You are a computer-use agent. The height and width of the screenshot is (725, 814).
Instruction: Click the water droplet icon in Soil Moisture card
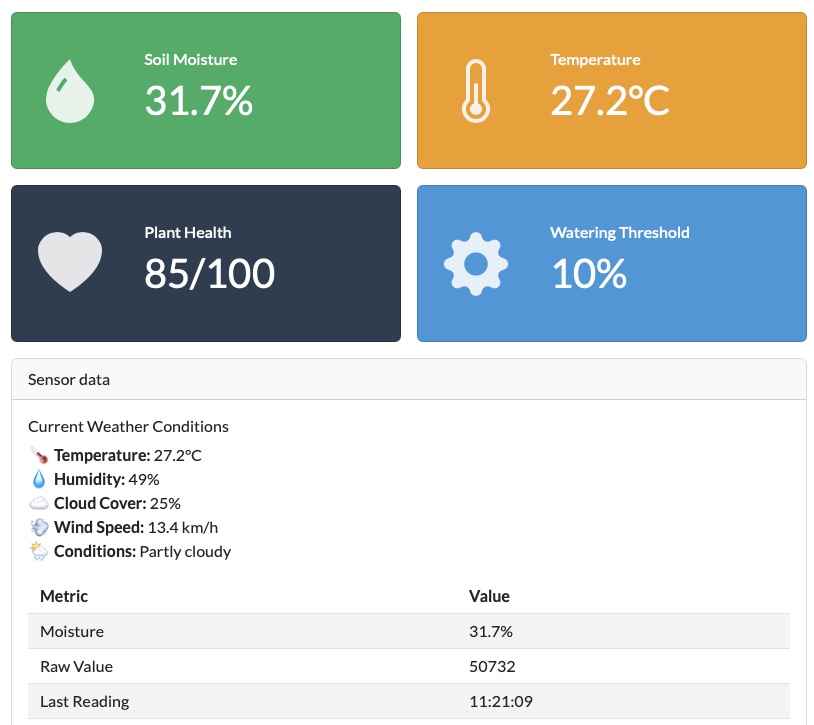tap(70, 91)
